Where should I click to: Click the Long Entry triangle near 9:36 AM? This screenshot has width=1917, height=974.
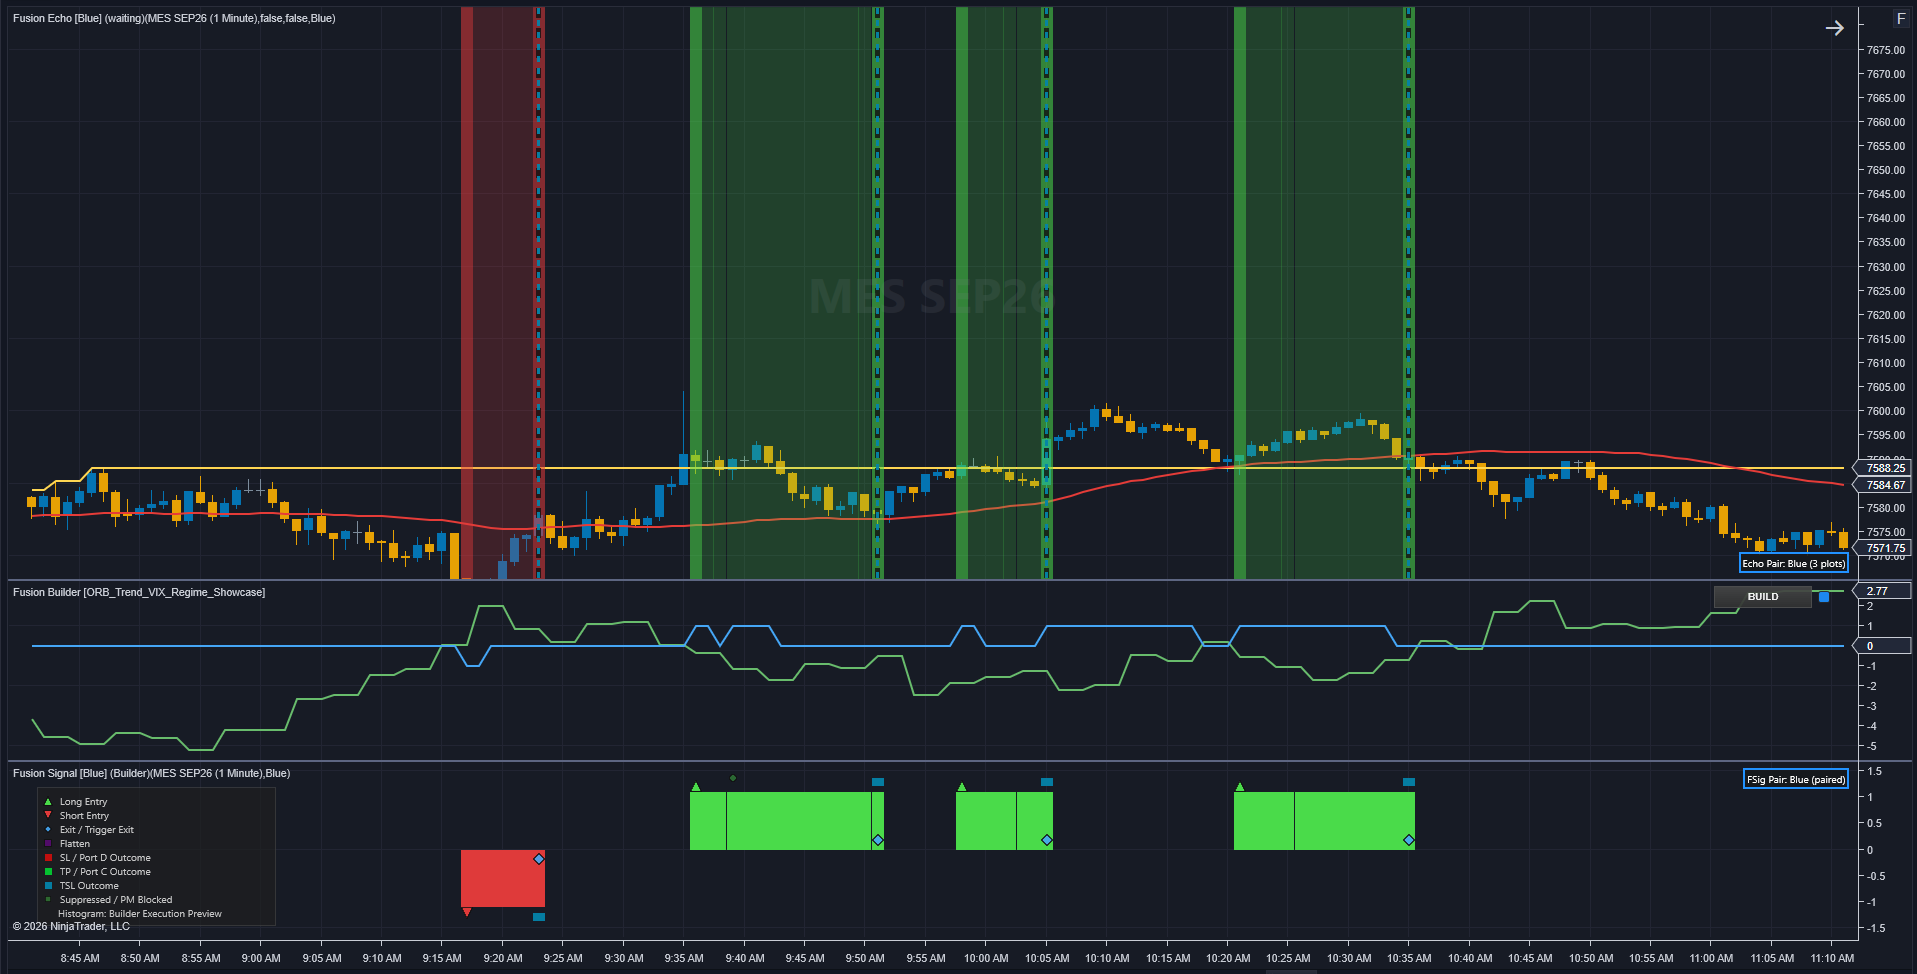pyautogui.click(x=696, y=787)
